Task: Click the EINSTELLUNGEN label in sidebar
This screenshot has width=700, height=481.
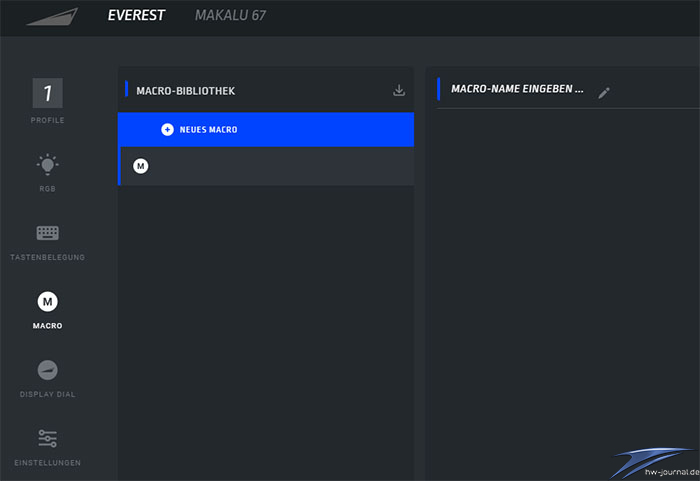Action: click(47, 463)
